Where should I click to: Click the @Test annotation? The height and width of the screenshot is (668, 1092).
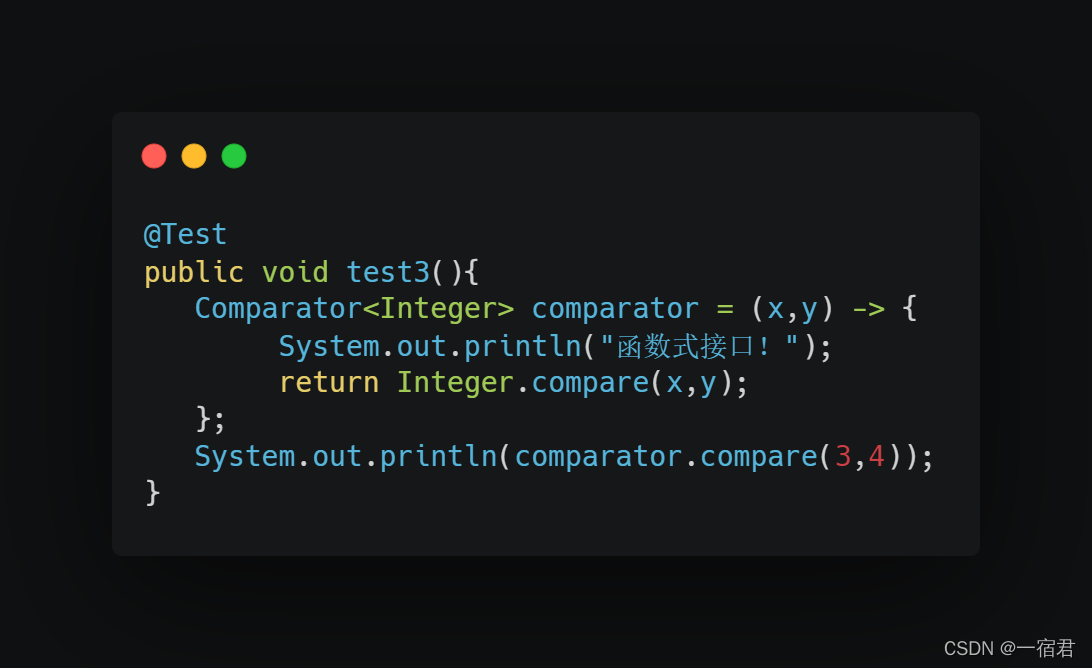(185, 235)
